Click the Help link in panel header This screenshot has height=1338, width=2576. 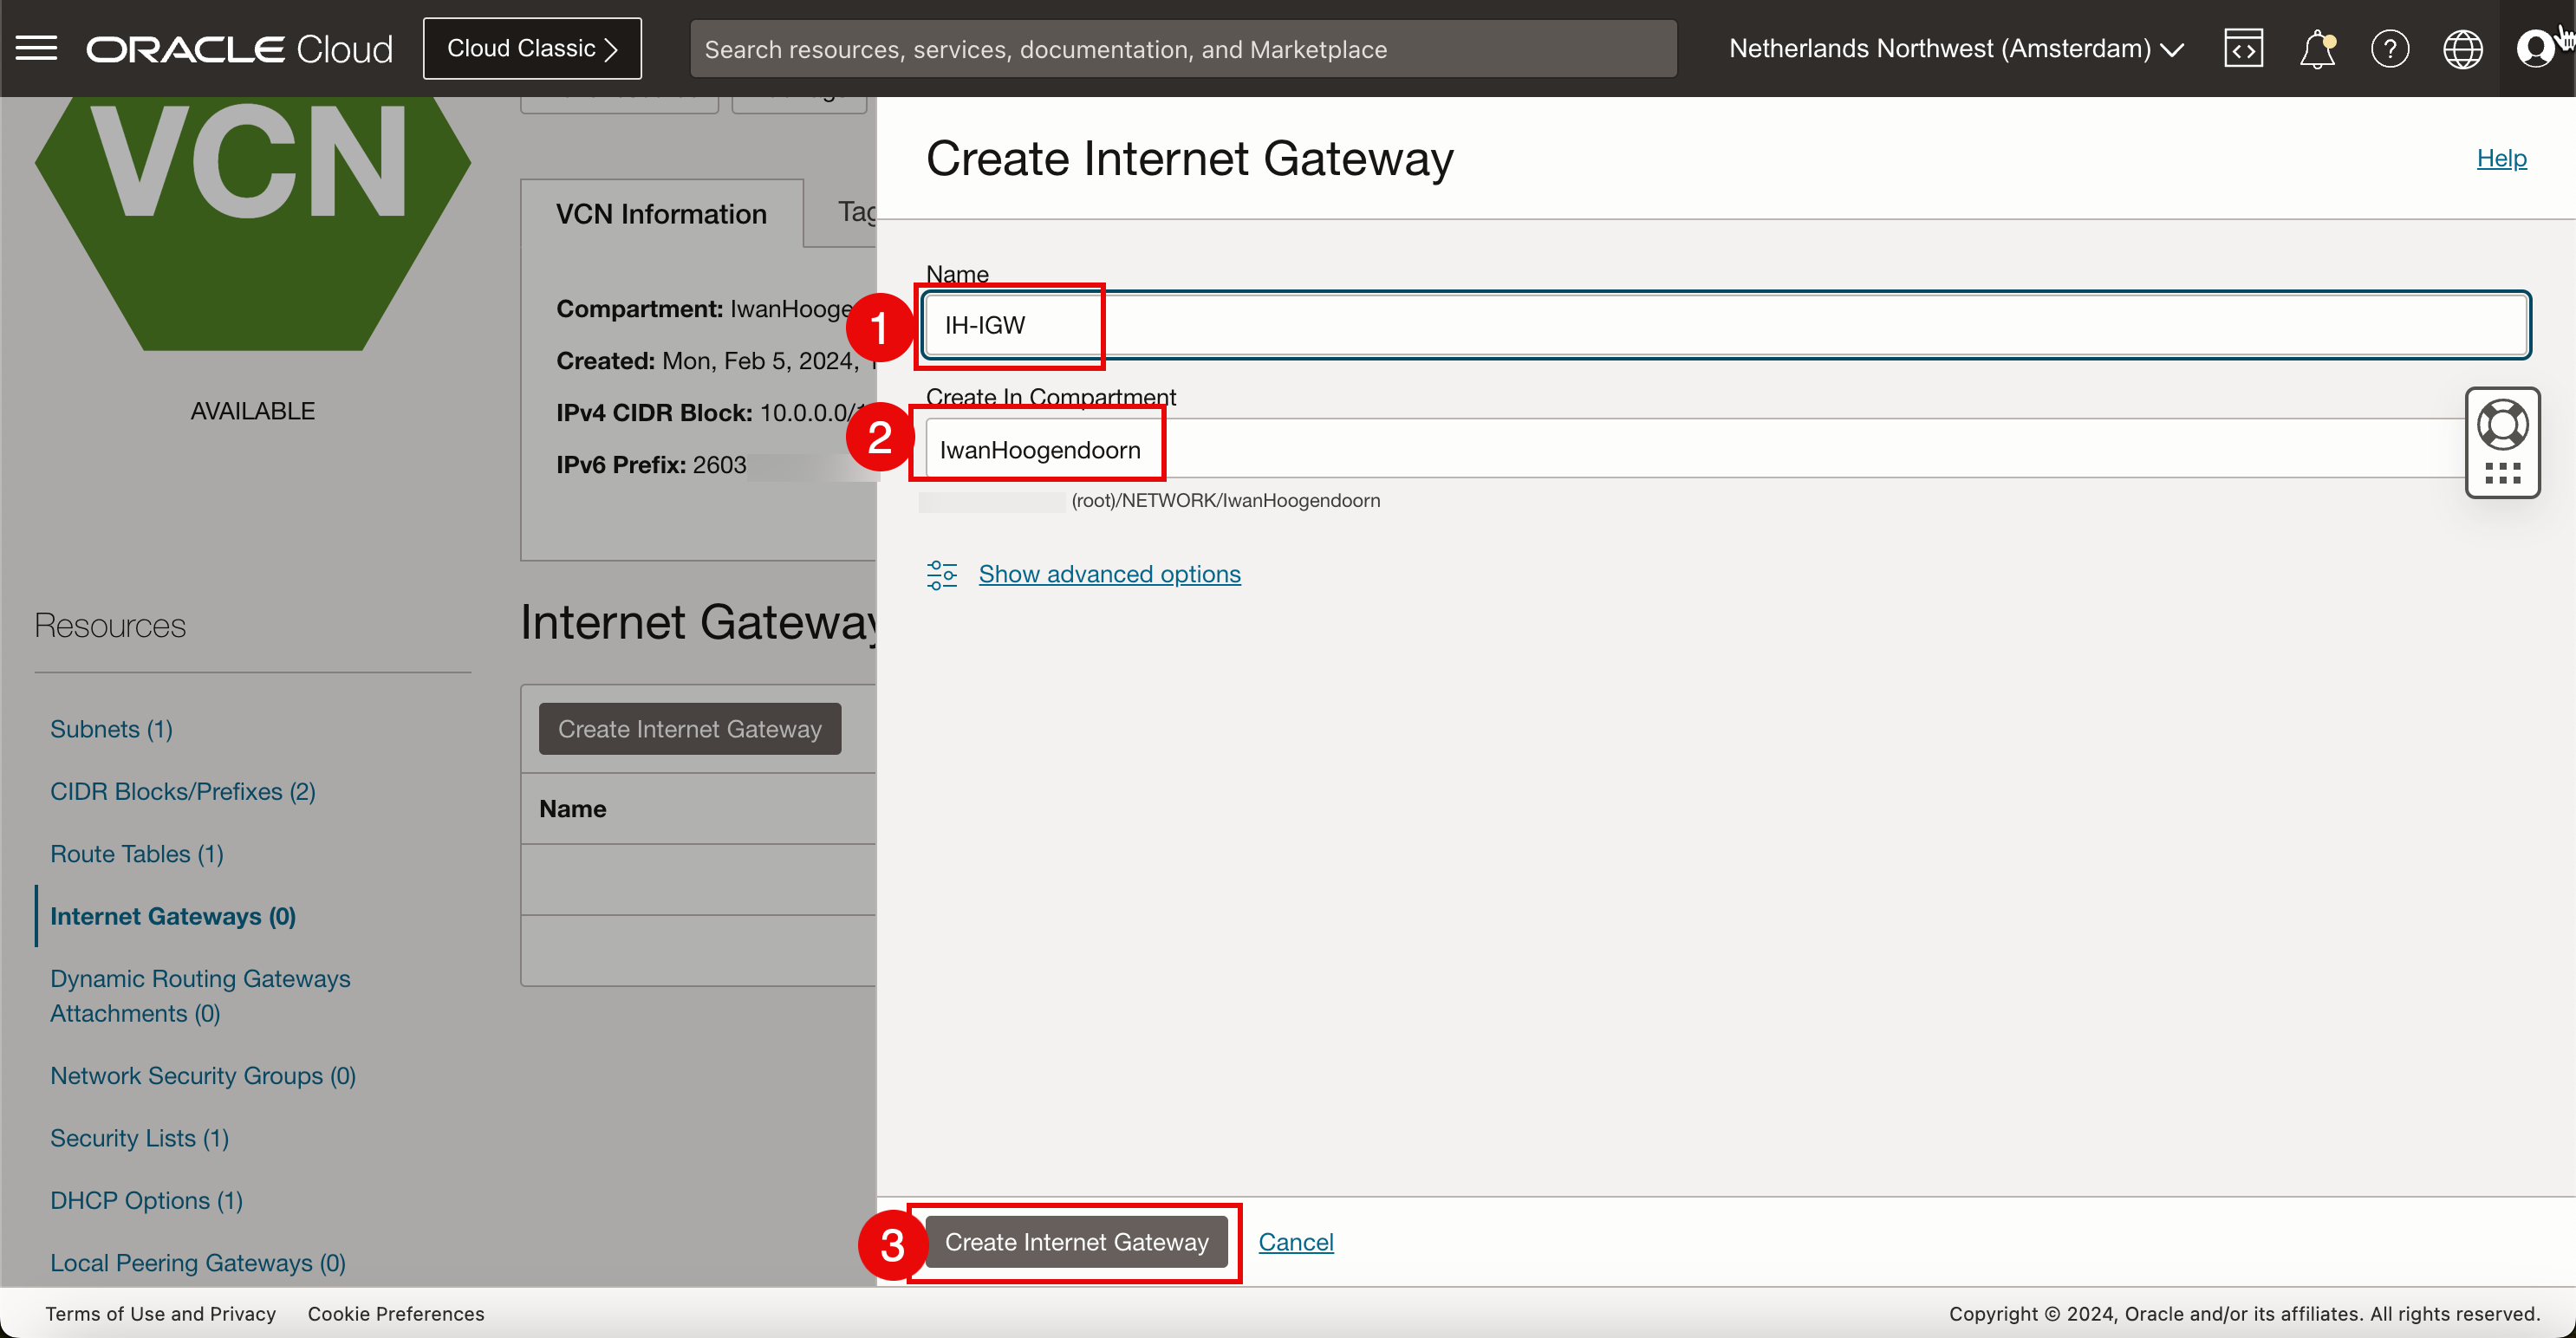pyautogui.click(x=2501, y=158)
